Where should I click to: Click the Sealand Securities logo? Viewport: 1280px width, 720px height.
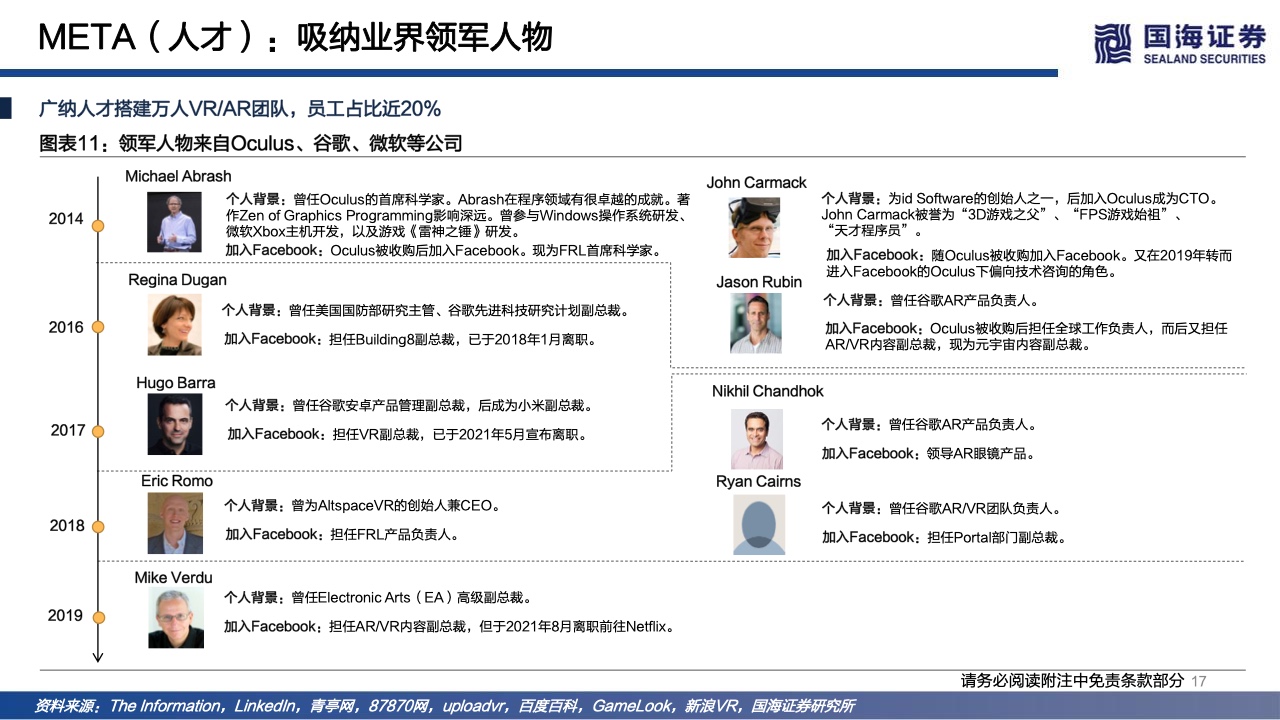1179,44
